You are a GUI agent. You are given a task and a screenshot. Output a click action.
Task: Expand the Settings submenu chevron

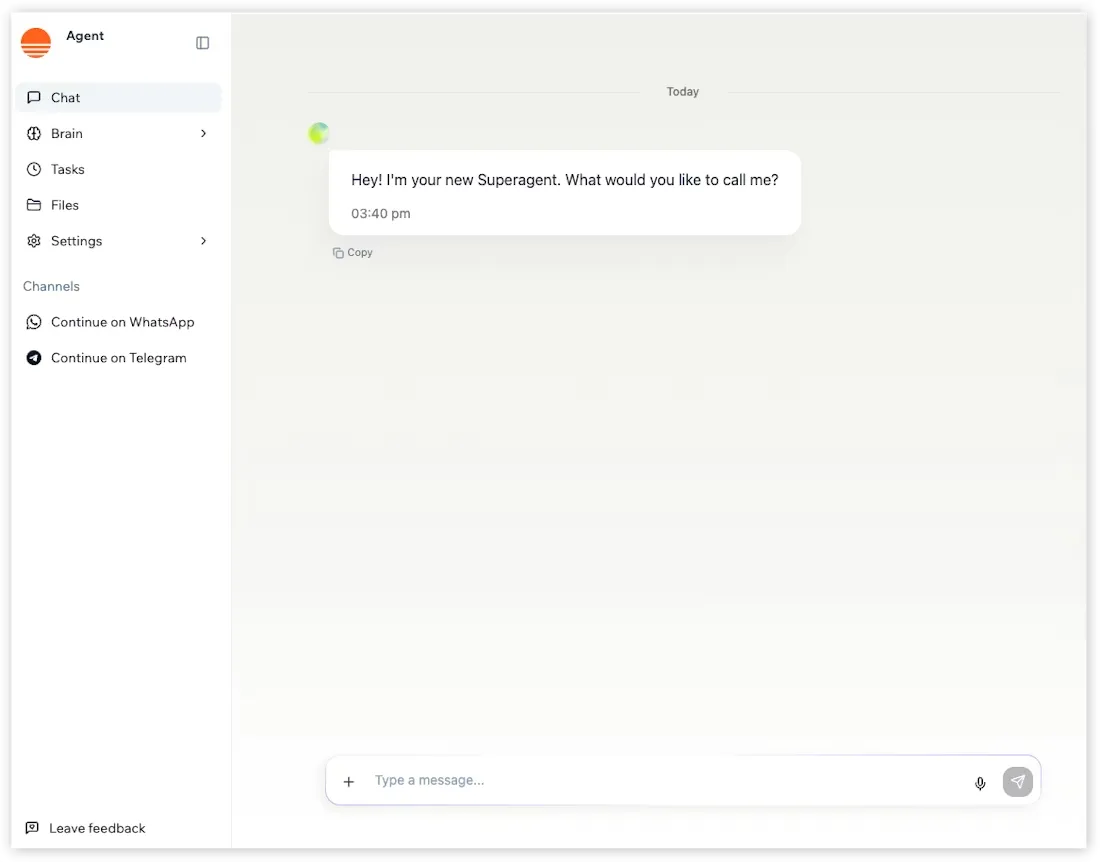click(203, 241)
